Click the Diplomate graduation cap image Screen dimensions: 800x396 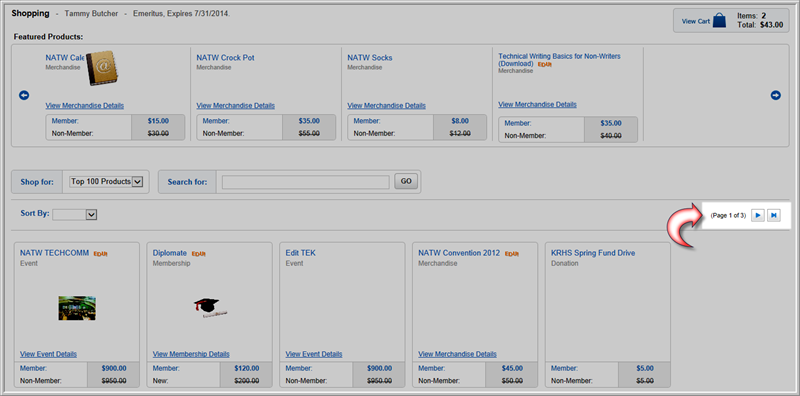coord(210,308)
